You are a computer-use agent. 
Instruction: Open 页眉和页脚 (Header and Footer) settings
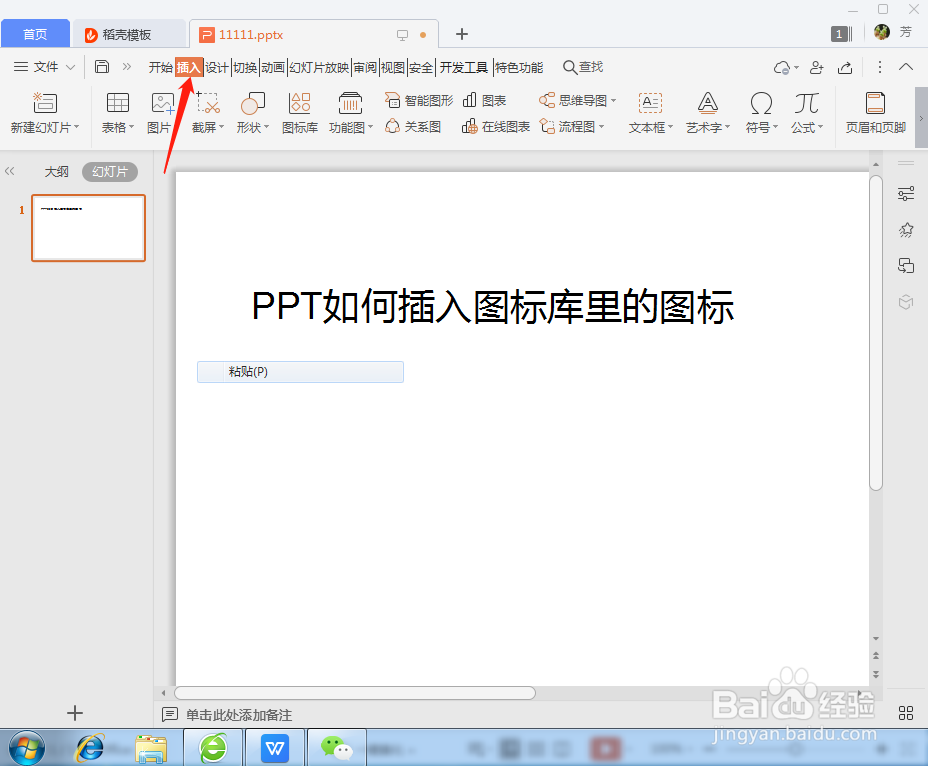(875, 112)
